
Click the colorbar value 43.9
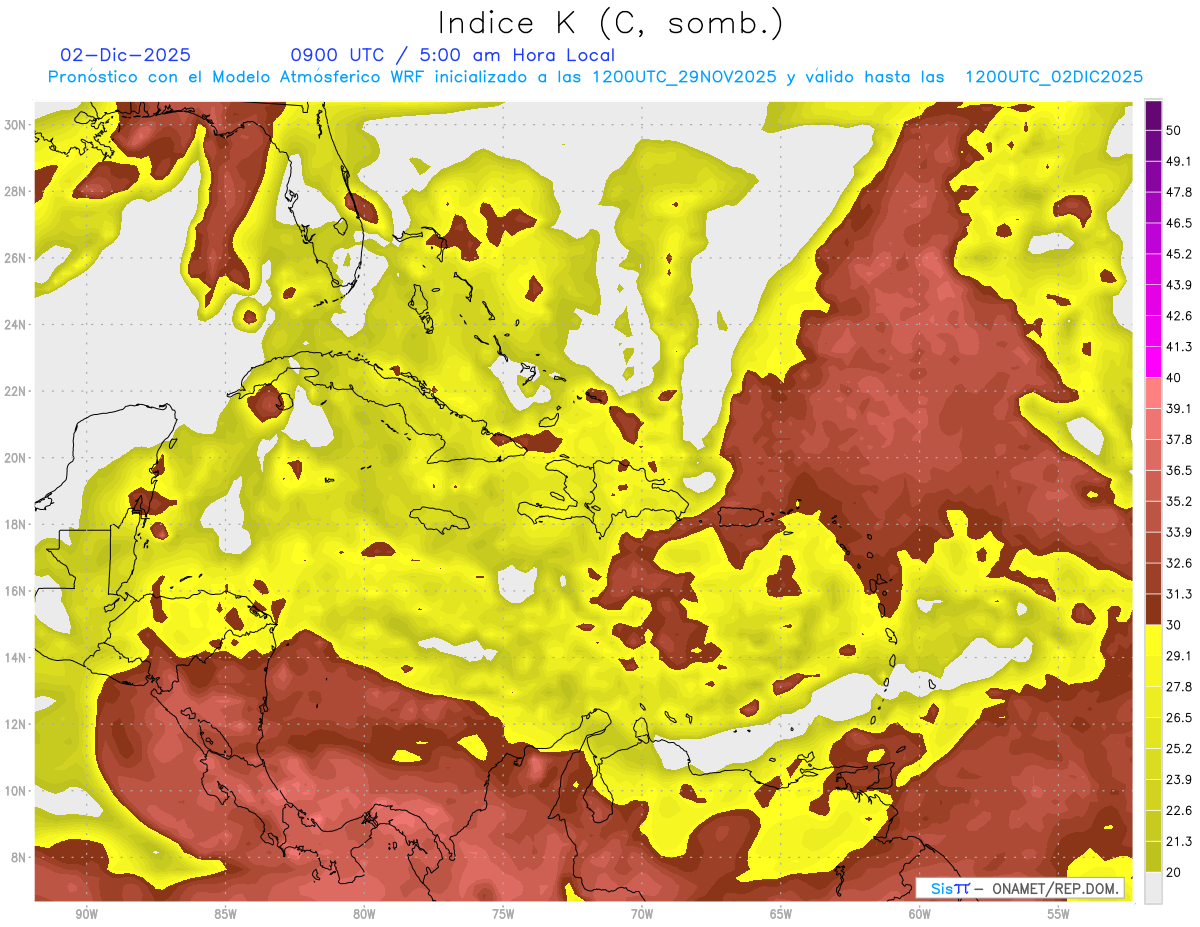[x=1180, y=285]
